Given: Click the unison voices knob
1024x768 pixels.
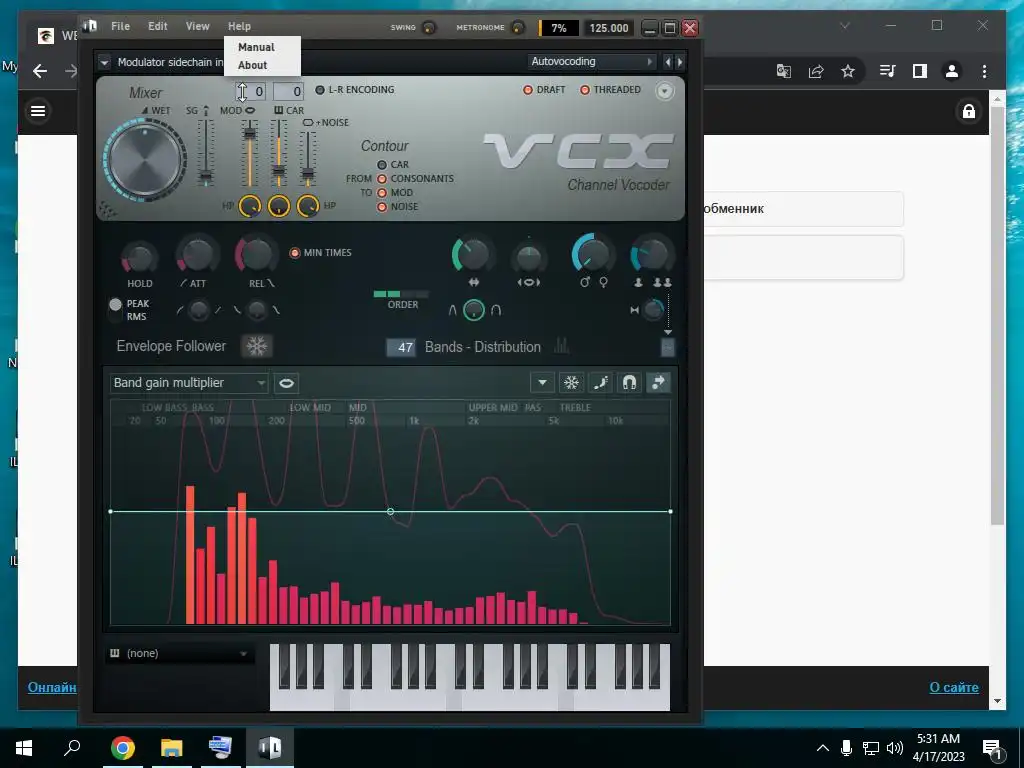Looking at the screenshot, I should 652,255.
